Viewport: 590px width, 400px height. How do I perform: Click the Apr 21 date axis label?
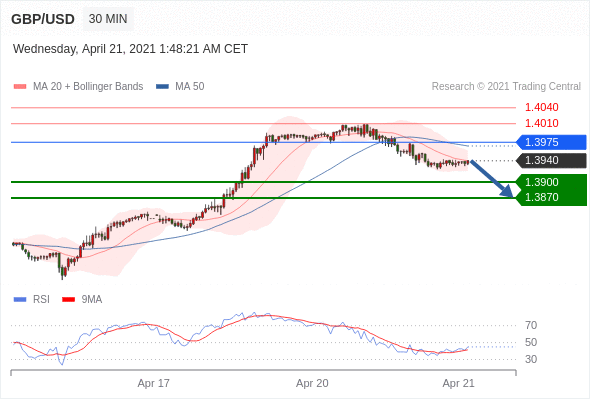(x=458, y=383)
